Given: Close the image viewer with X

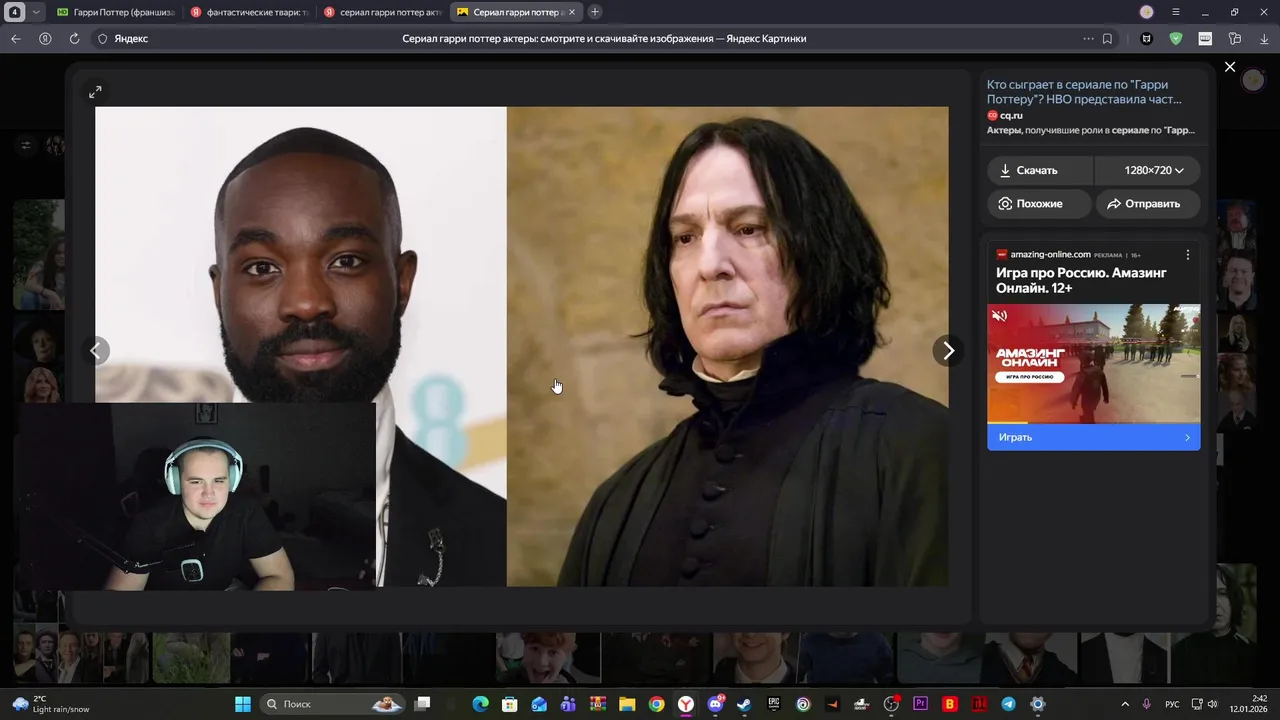Looking at the screenshot, I should click(x=1230, y=67).
